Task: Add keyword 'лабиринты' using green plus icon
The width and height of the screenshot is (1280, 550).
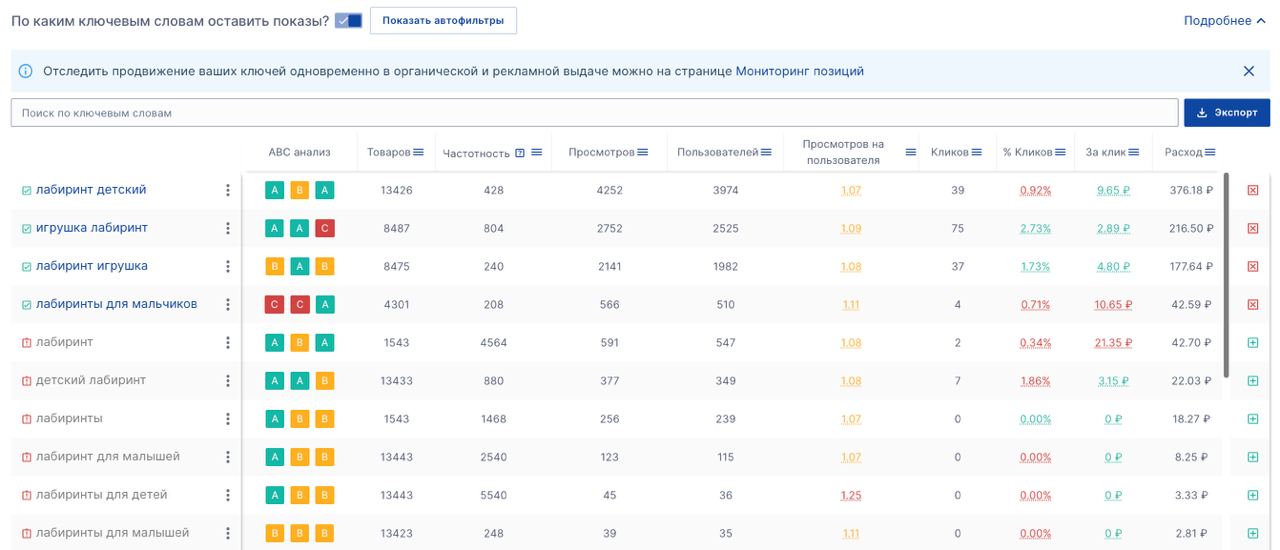Action: click(1253, 419)
